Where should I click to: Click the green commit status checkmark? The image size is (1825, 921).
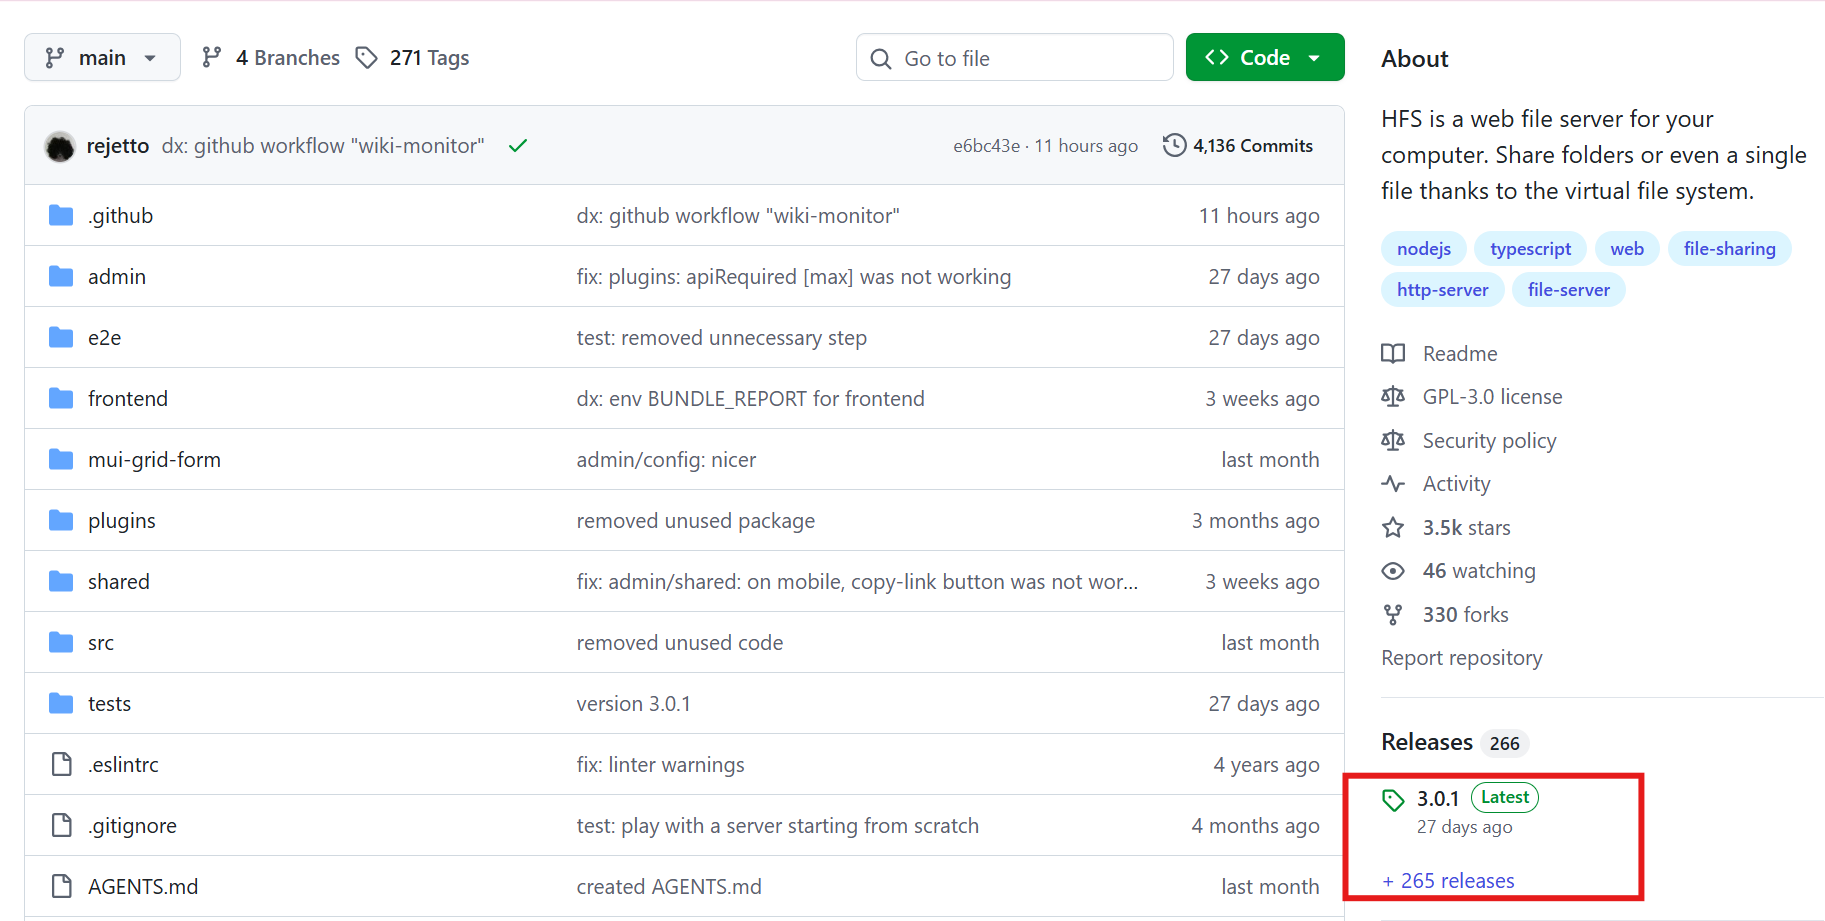[x=517, y=146]
